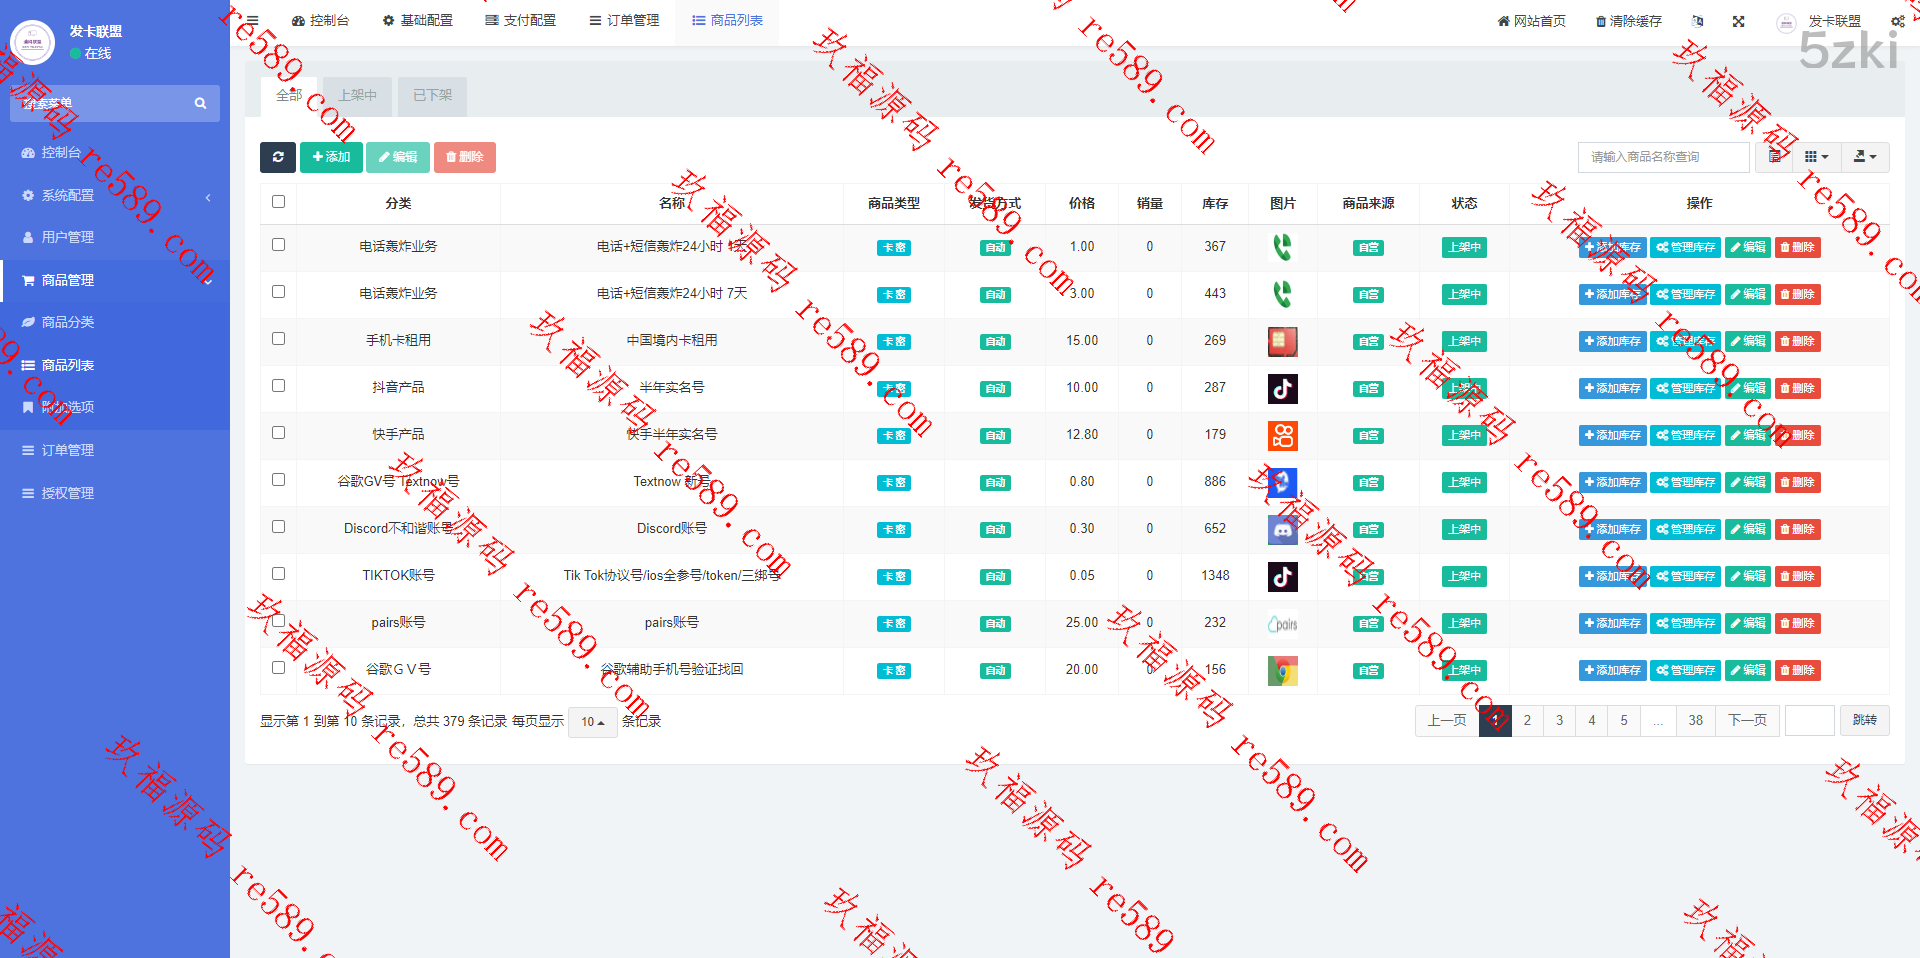Click the Discord product image icon
This screenshot has height=958, width=1920.
(x=1283, y=529)
